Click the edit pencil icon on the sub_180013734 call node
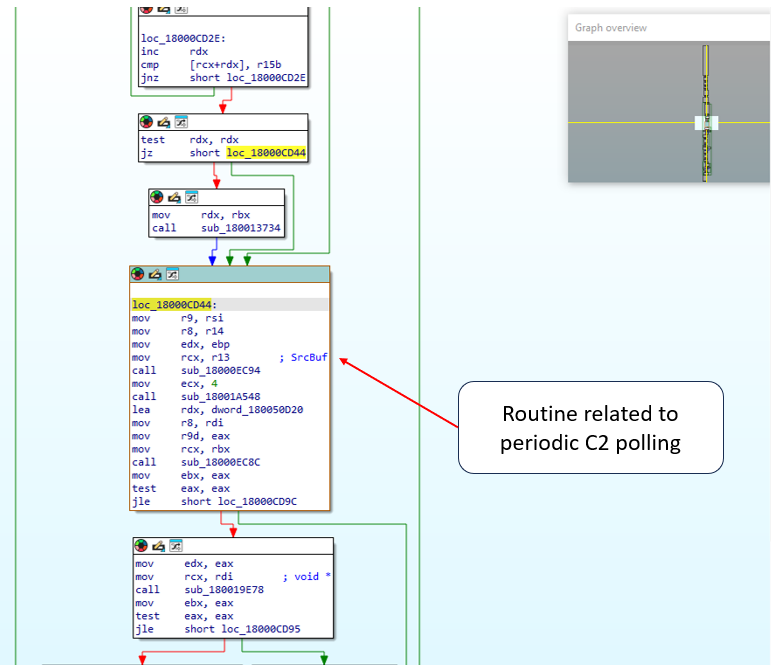This screenshot has width=771, height=665. 174,197
